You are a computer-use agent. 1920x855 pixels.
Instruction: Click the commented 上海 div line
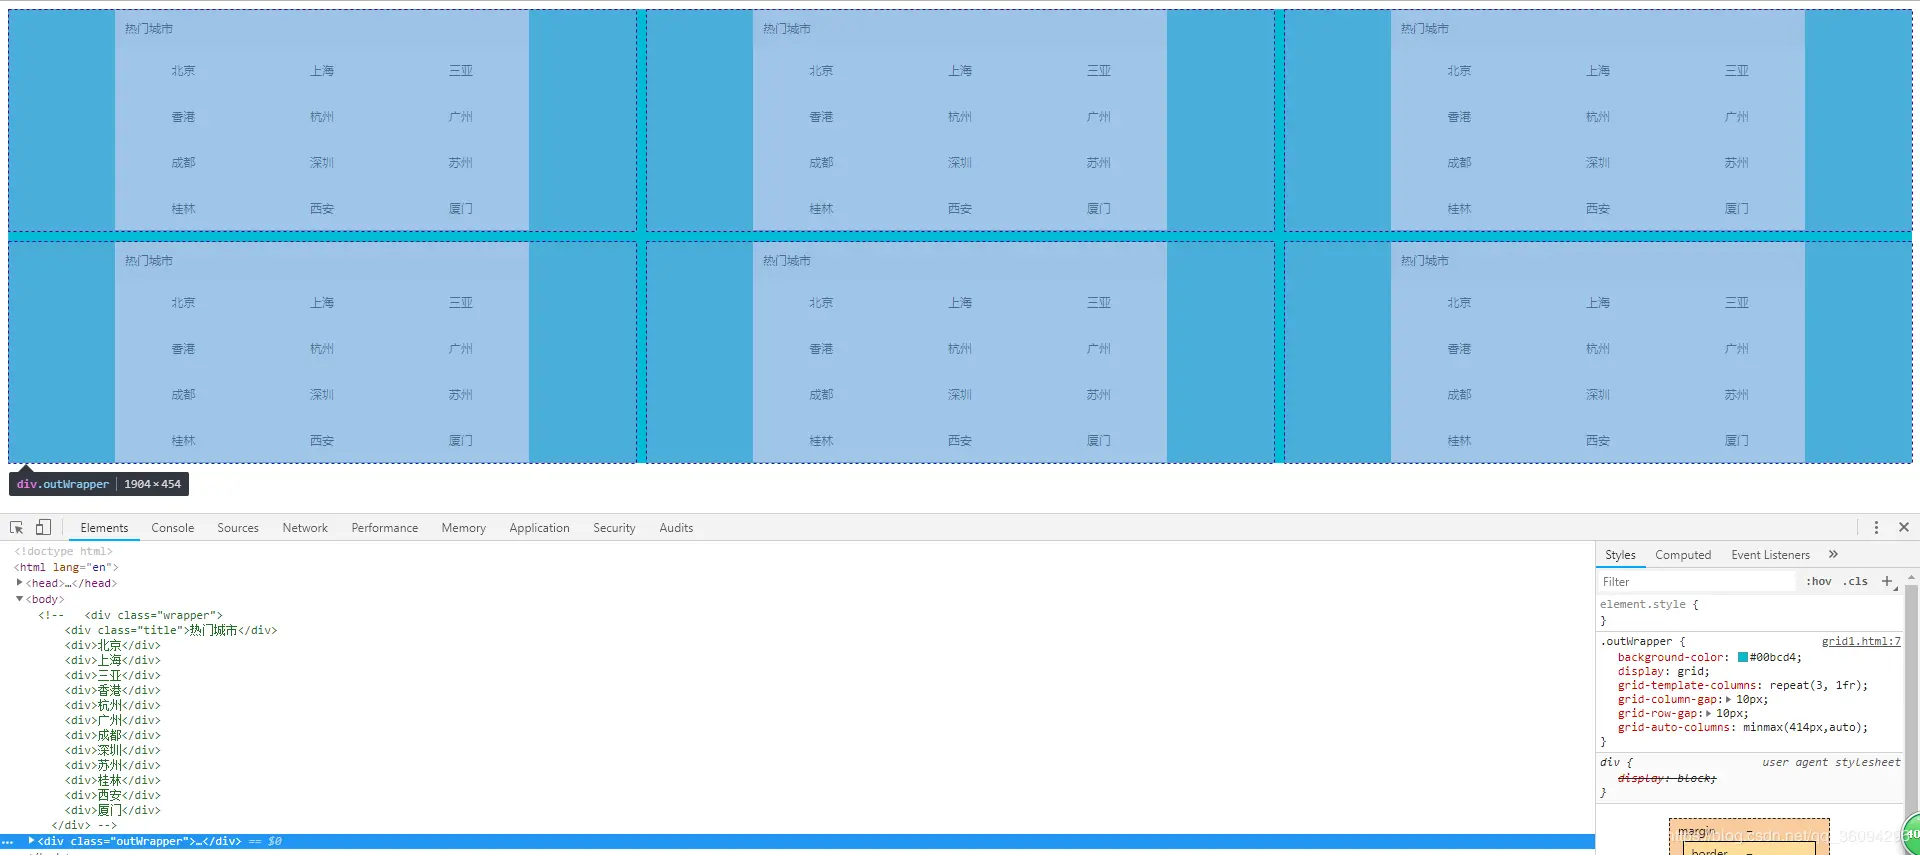pyautogui.click(x=112, y=660)
